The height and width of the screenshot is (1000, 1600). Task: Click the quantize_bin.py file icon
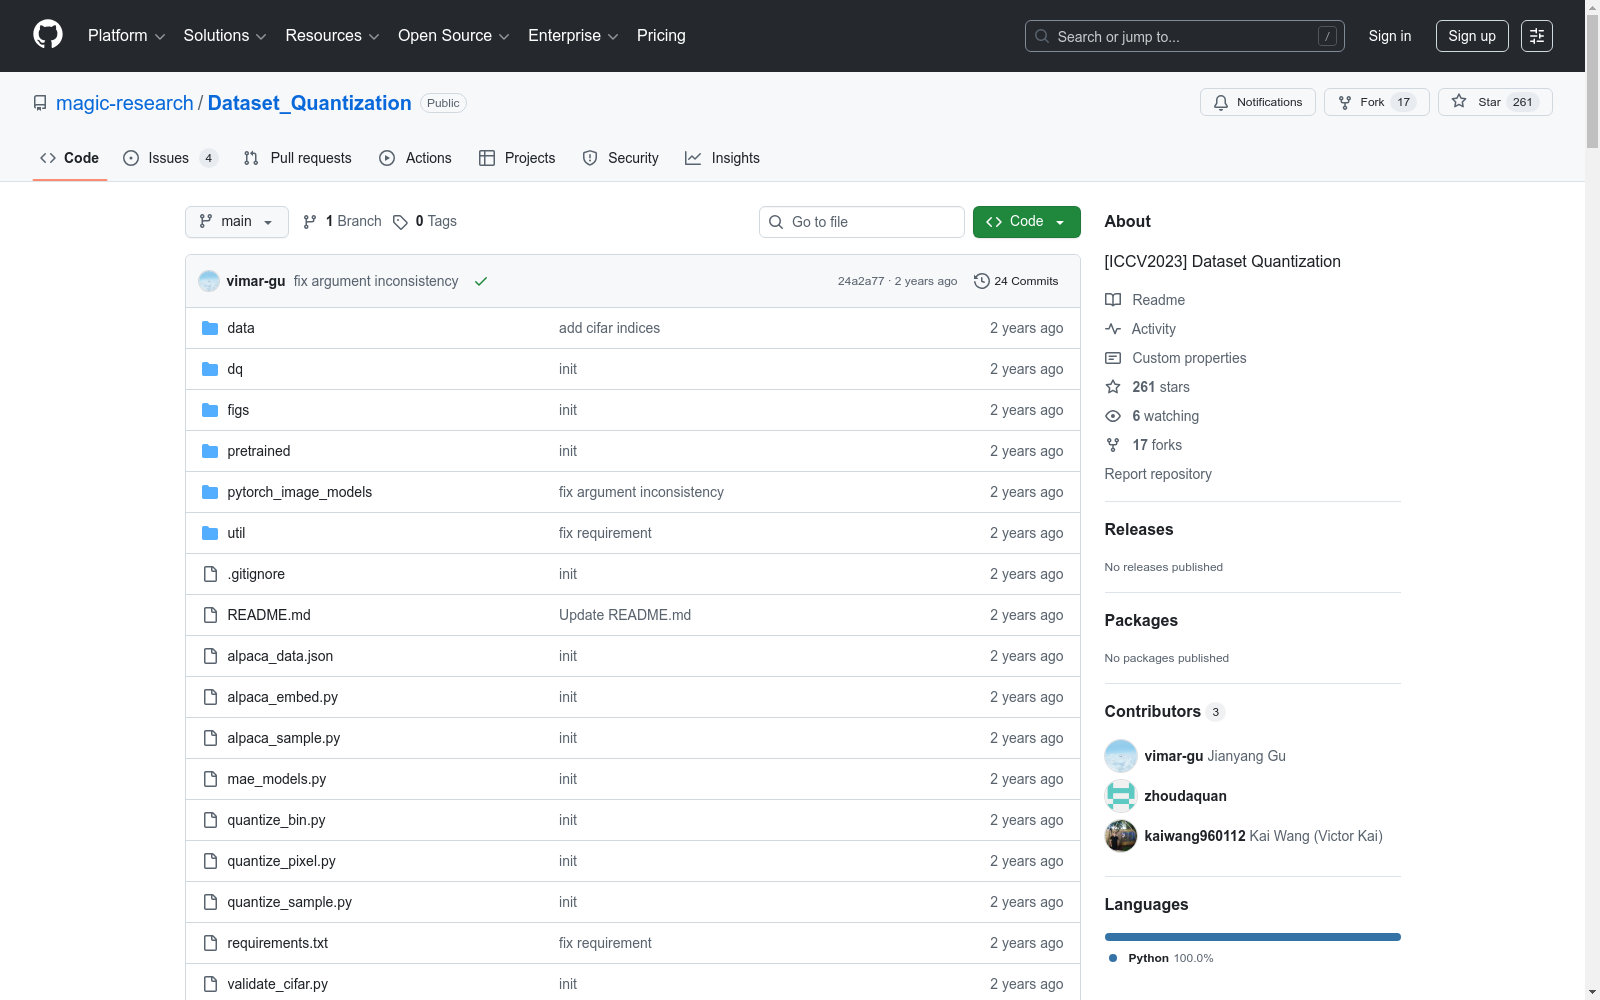[x=210, y=820]
